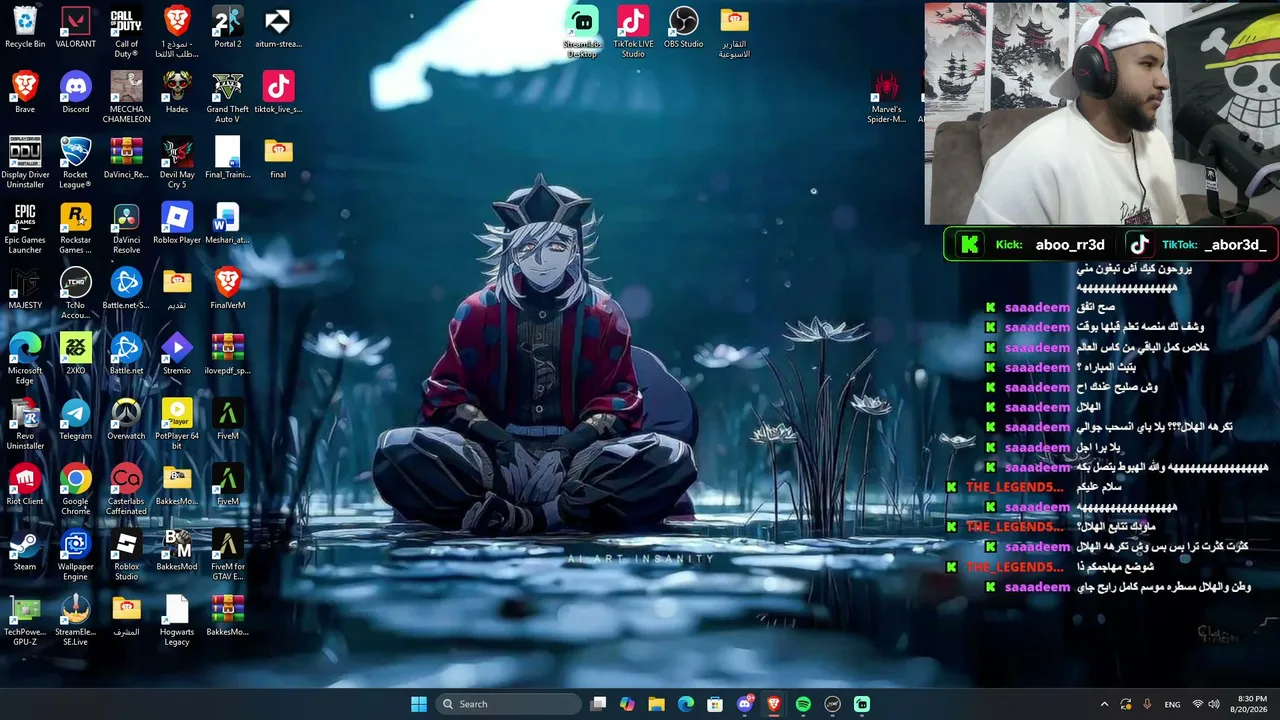Select the Riot Client shortcut

tap(25, 484)
